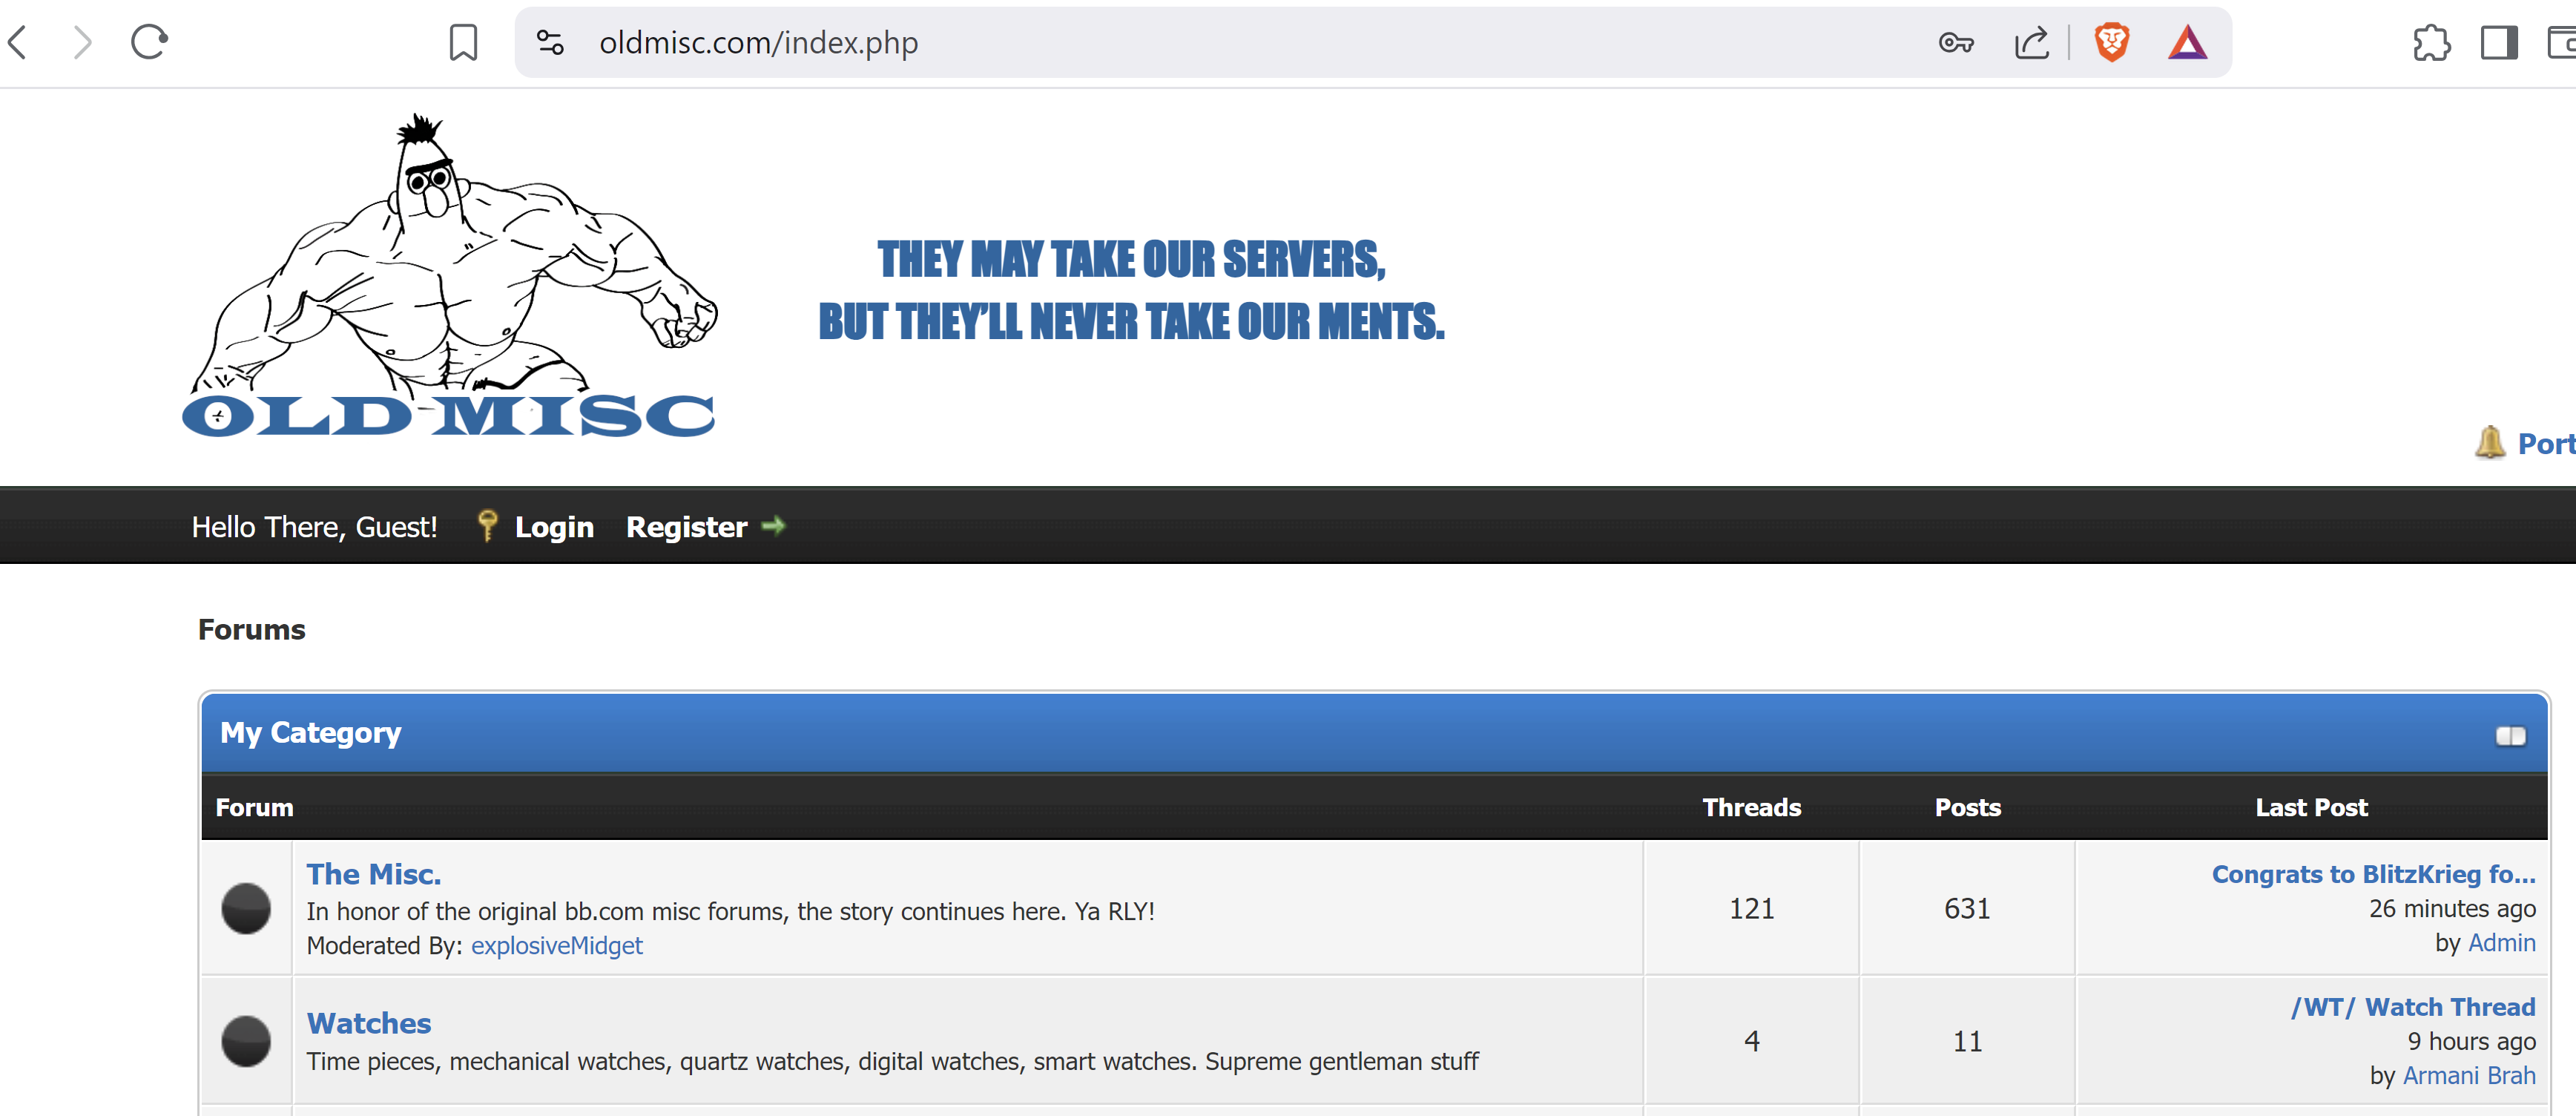Open moderator explosiveMidget profile

tap(556, 945)
